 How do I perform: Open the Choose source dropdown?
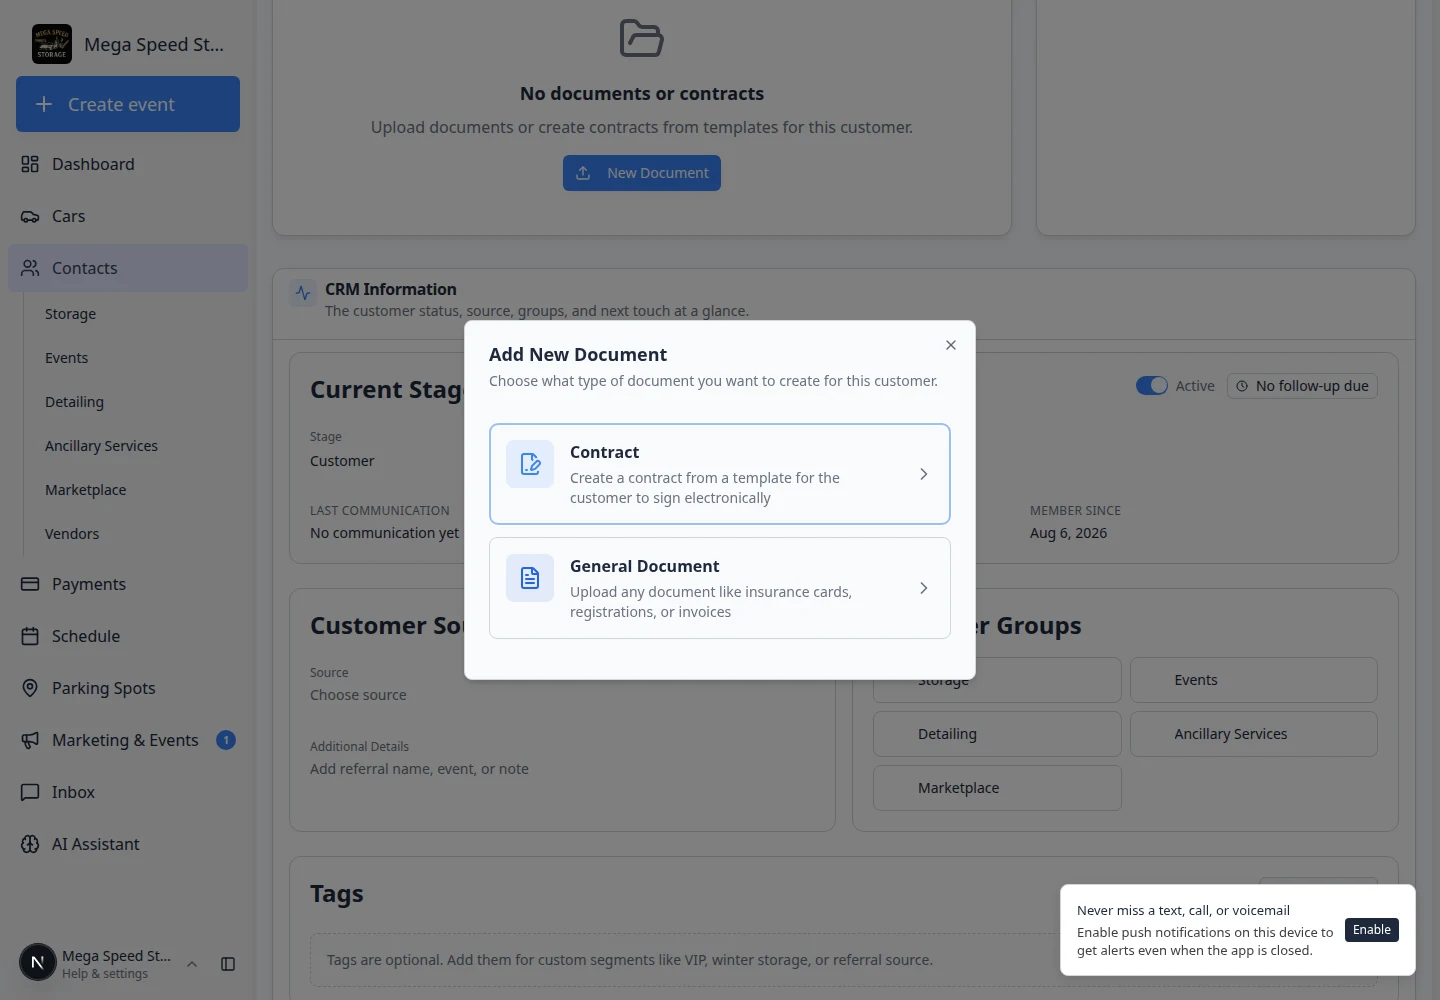pyautogui.click(x=562, y=695)
